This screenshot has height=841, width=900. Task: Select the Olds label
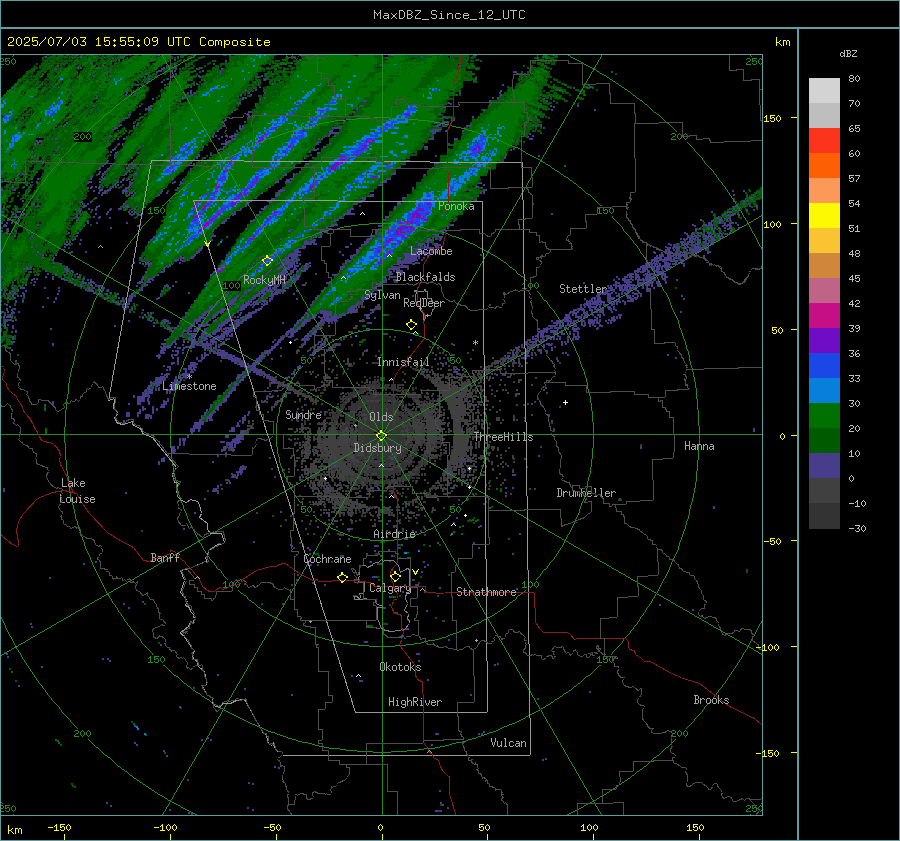381,417
